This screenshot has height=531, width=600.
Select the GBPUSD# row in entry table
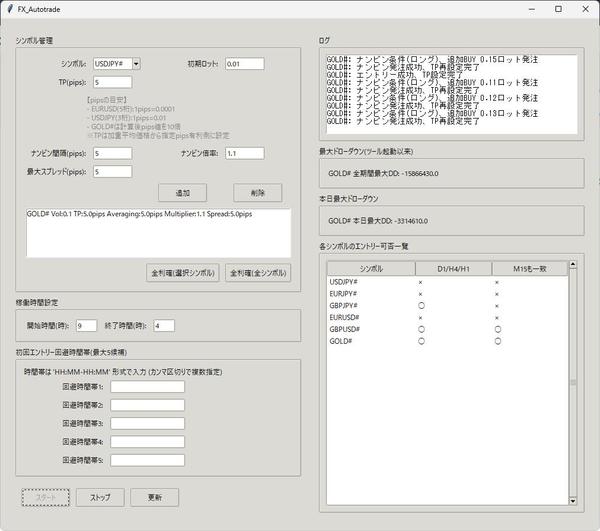[x=447, y=329]
